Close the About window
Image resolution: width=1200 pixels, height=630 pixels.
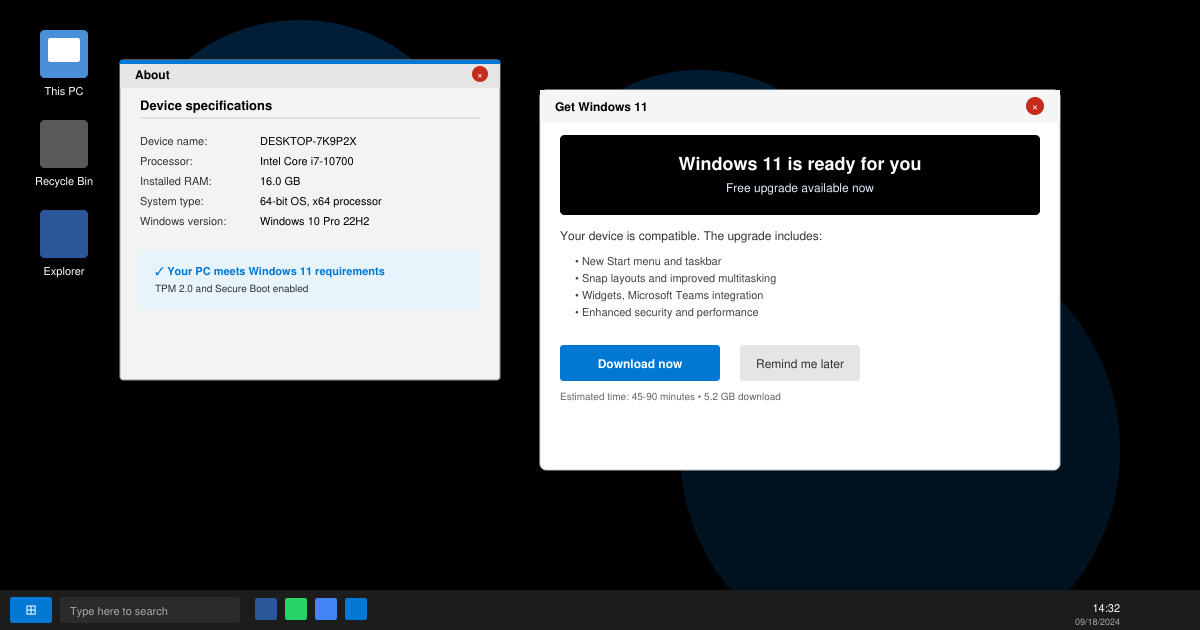(x=480, y=74)
